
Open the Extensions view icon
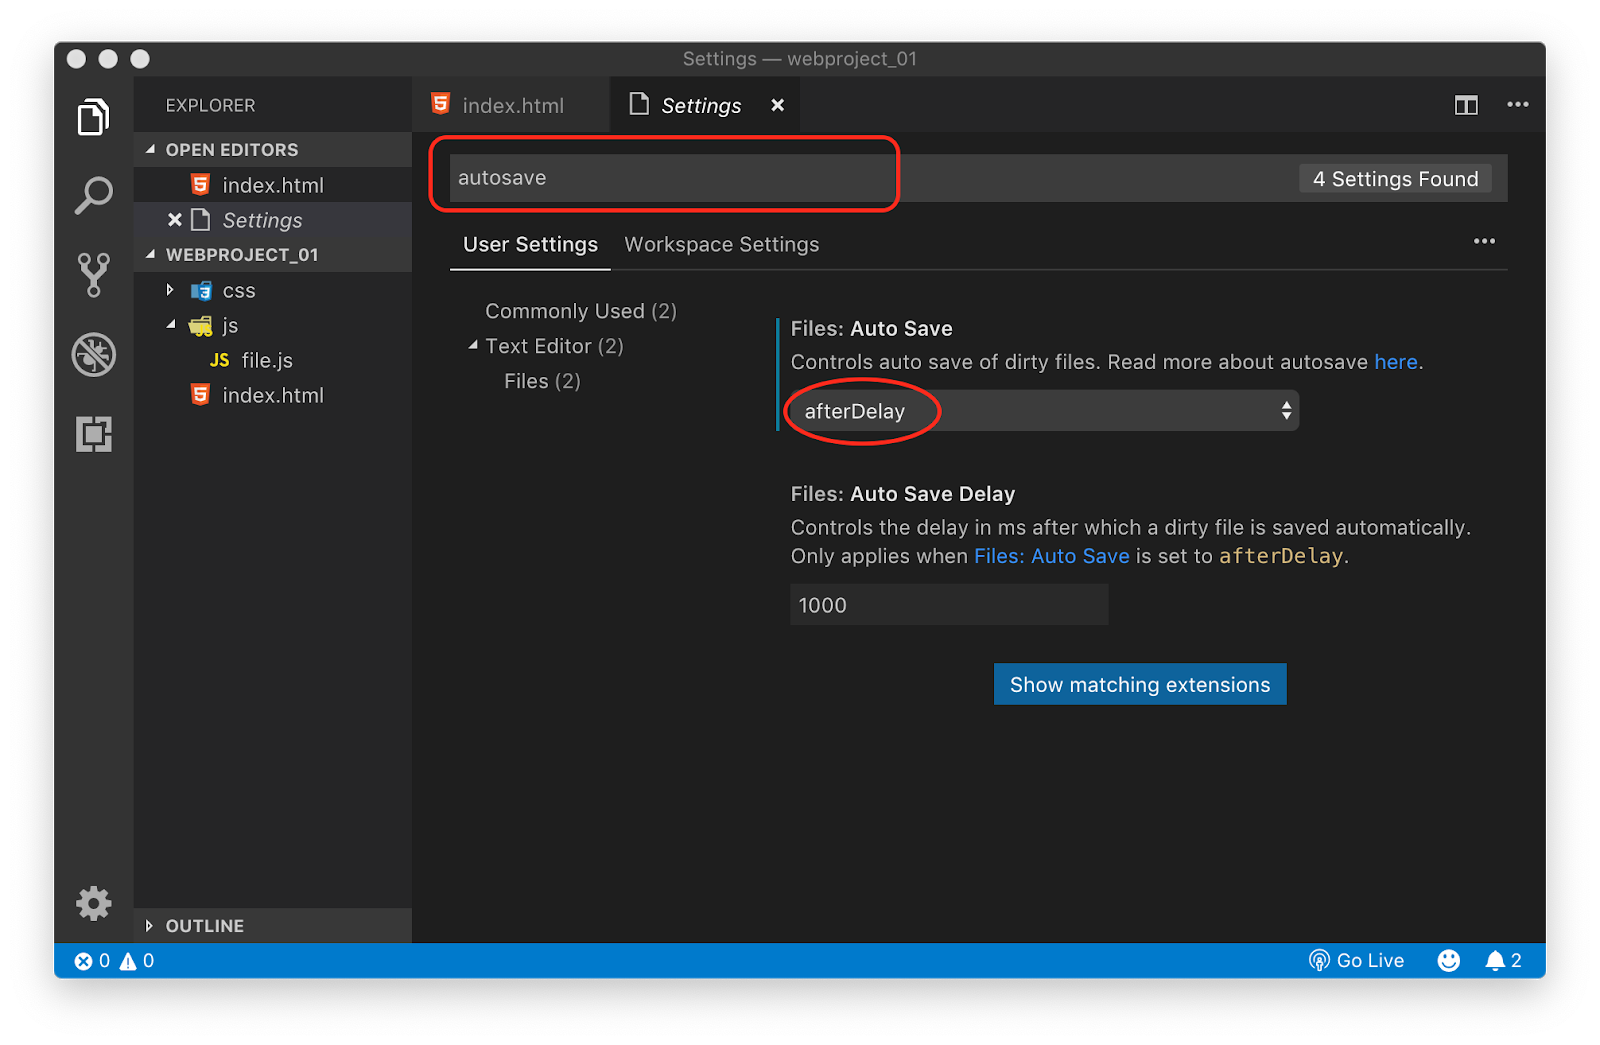pos(93,434)
